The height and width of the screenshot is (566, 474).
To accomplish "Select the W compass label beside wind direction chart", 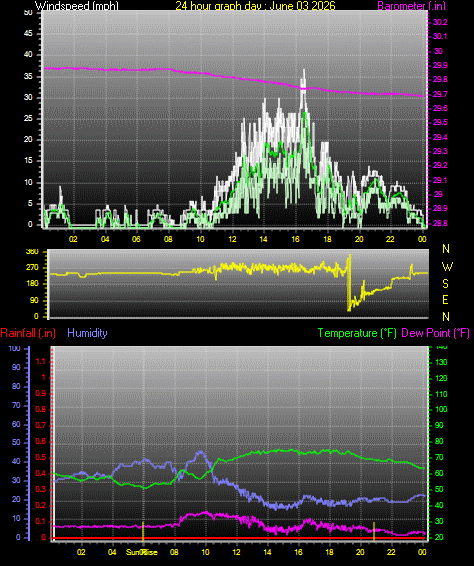I will point(447,267).
